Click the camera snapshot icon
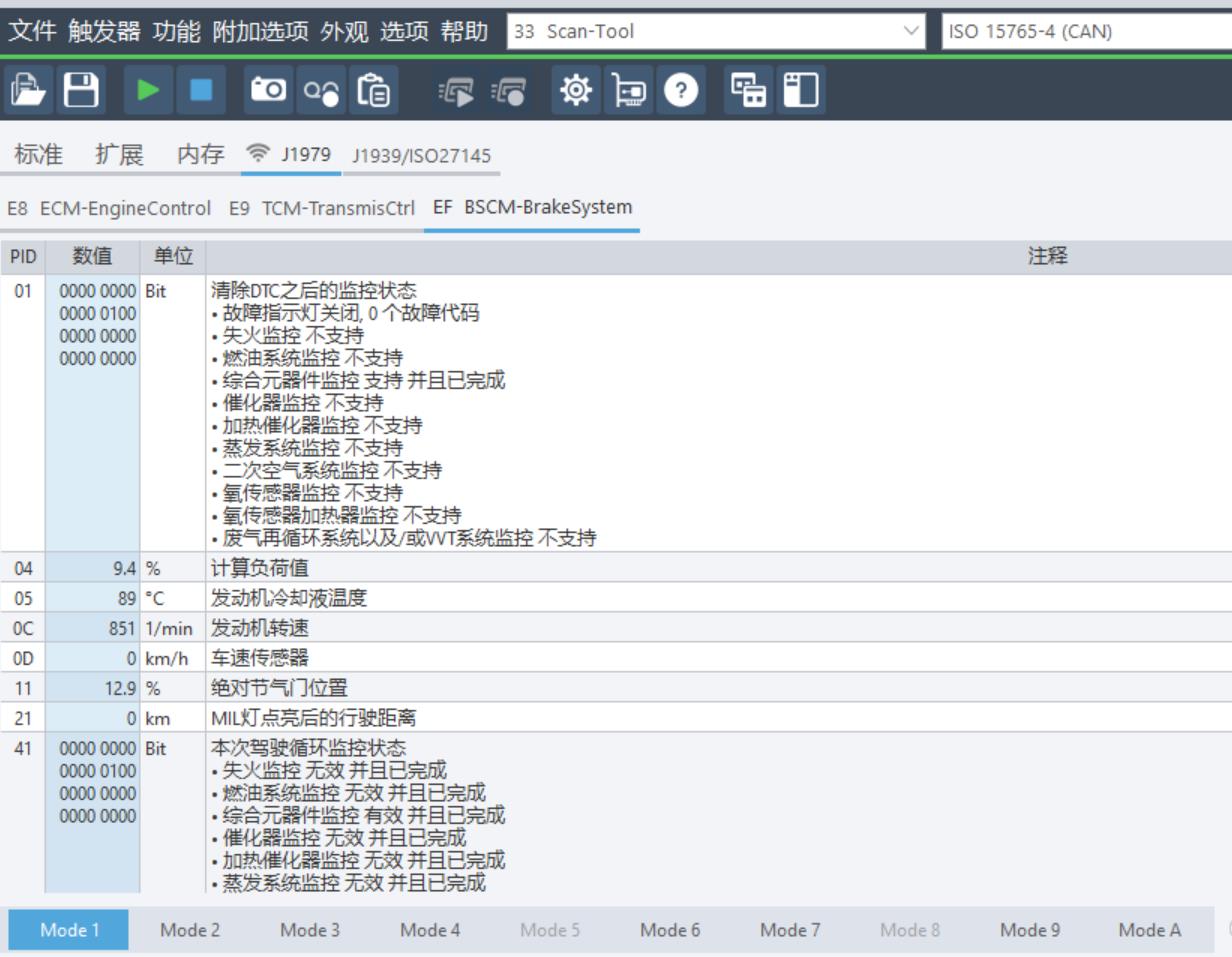This screenshot has width=1232, height=957. (268, 91)
